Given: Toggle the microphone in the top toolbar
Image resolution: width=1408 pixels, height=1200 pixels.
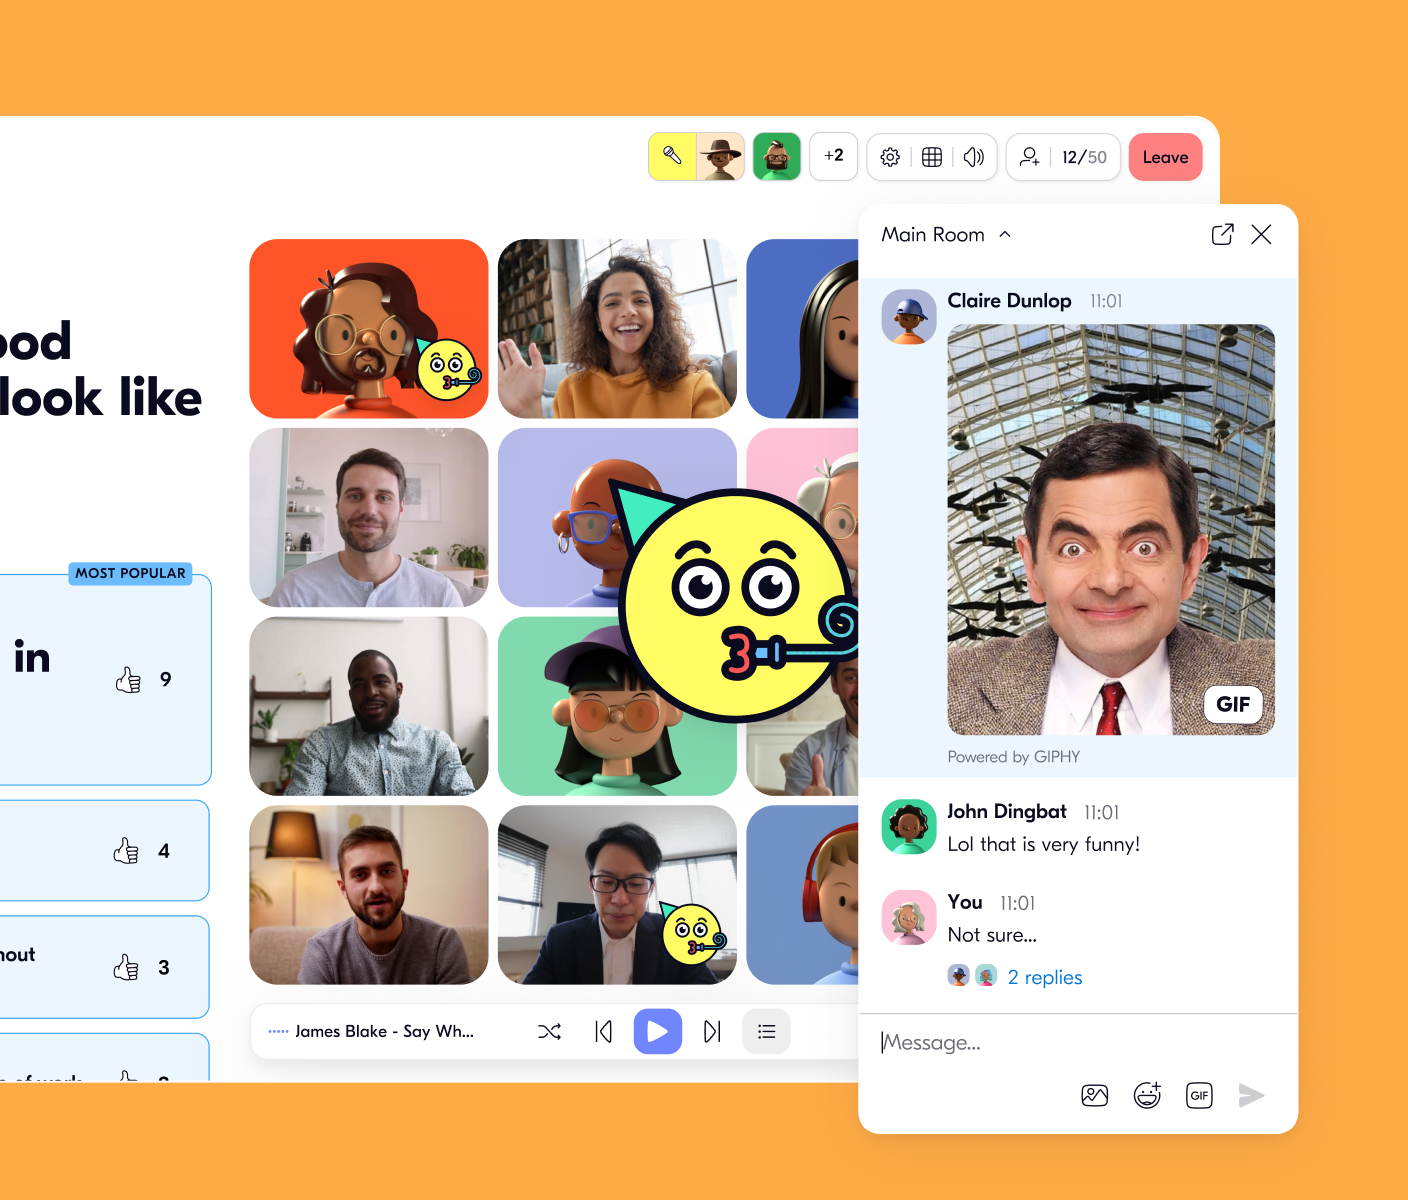Looking at the screenshot, I should click(672, 156).
